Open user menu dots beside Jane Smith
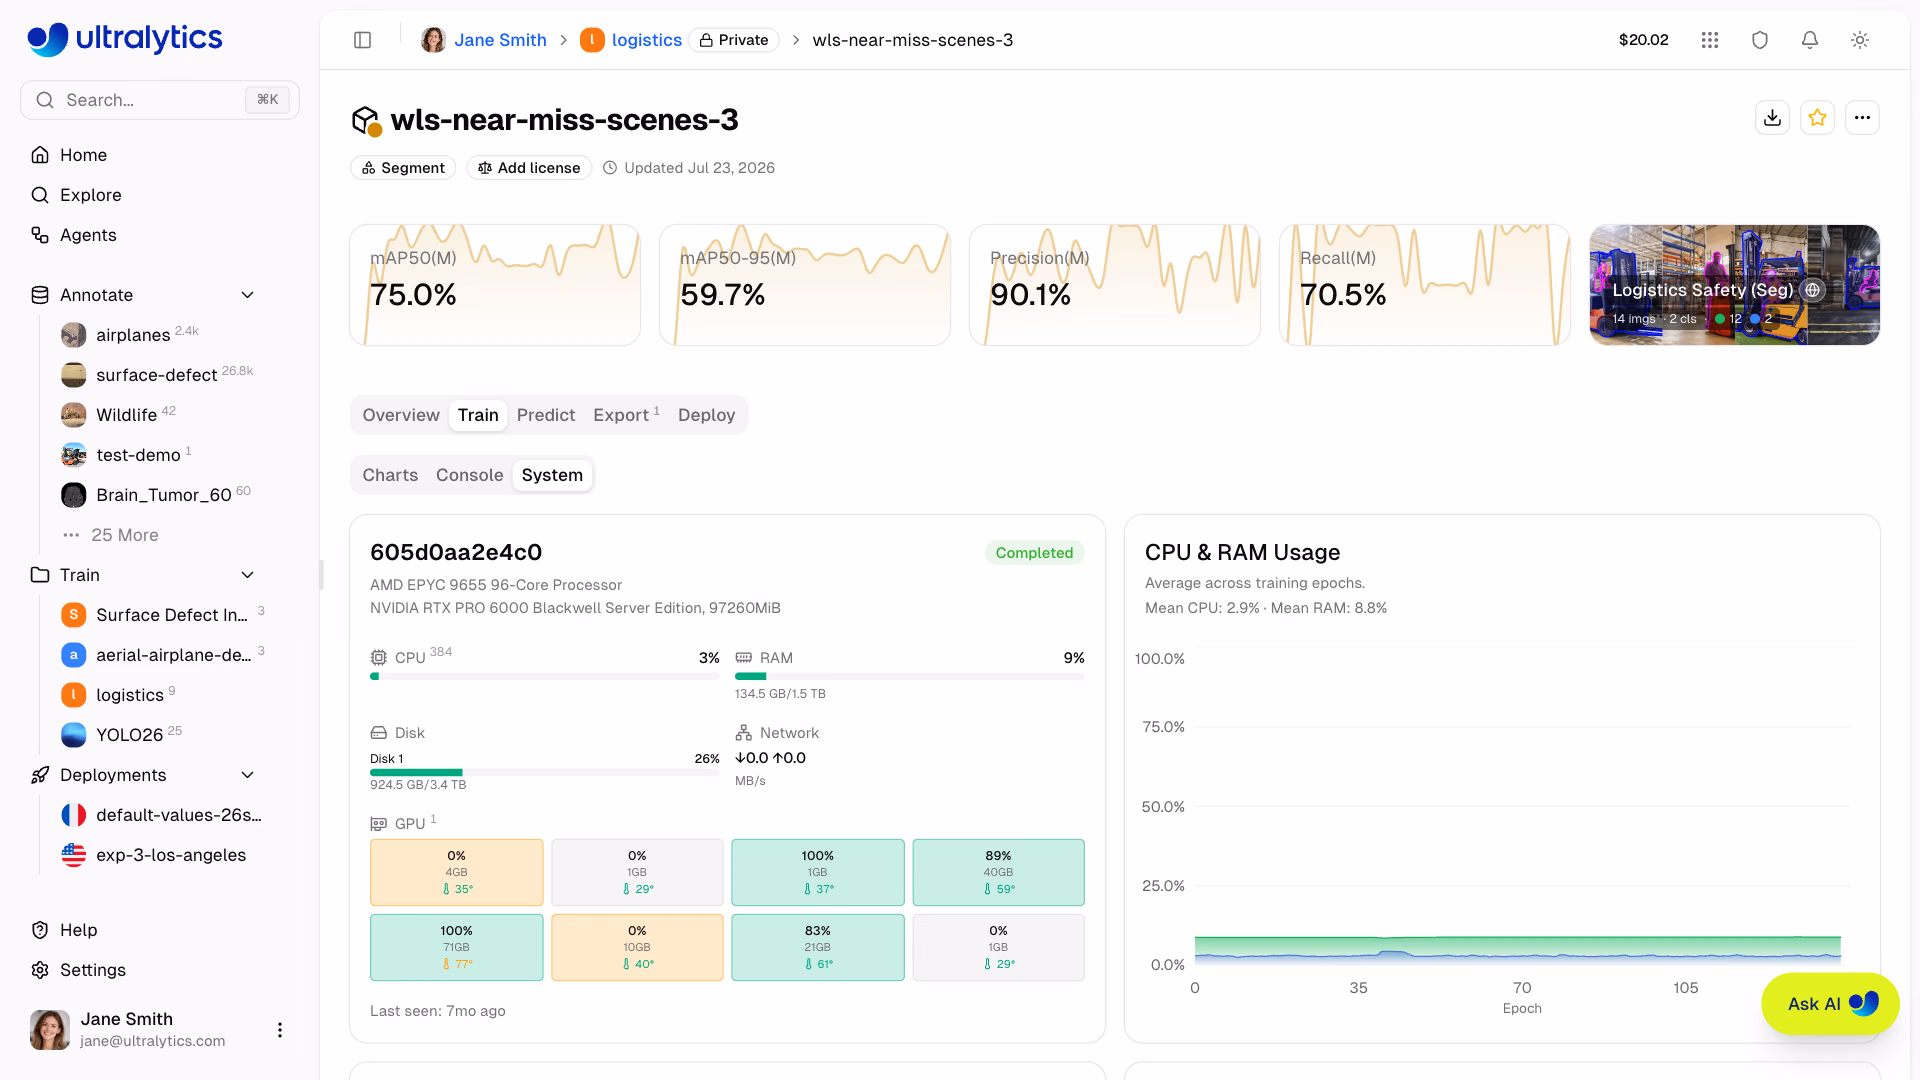Image resolution: width=1920 pixels, height=1080 pixels. pyautogui.click(x=280, y=1030)
